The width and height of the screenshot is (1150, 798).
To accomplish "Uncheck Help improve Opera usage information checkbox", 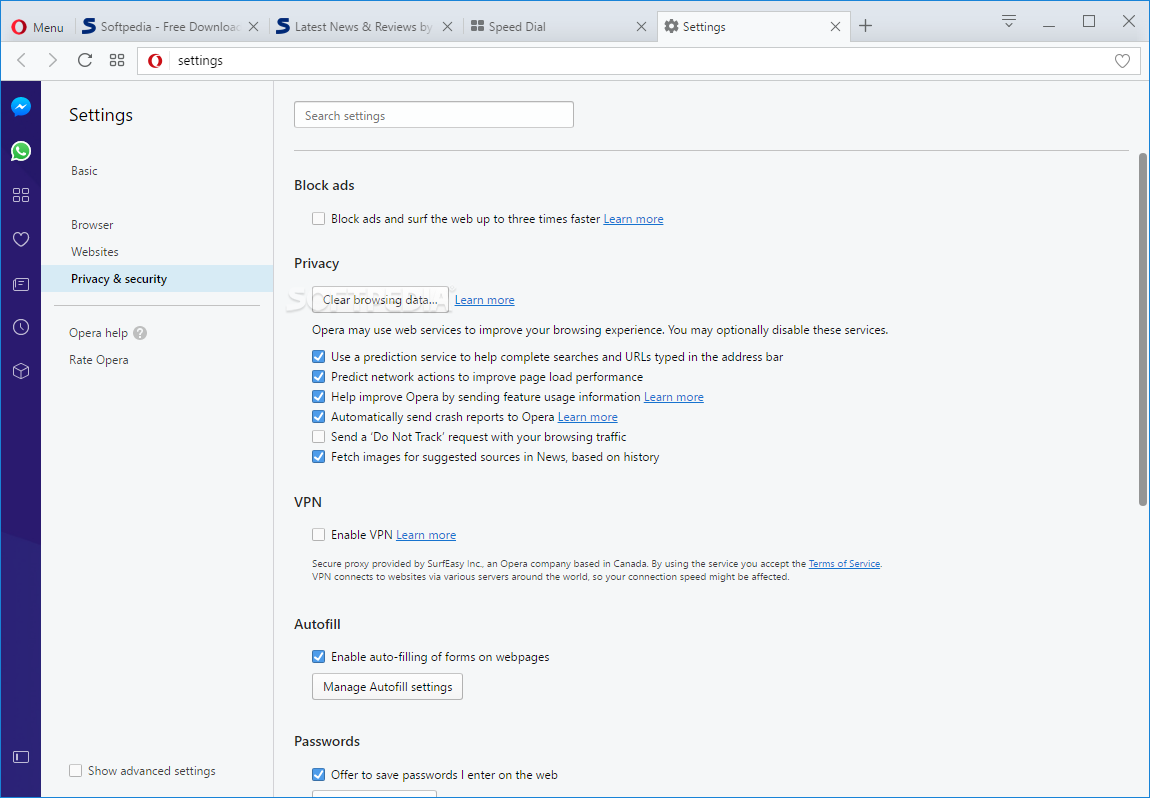I will (x=318, y=396).
